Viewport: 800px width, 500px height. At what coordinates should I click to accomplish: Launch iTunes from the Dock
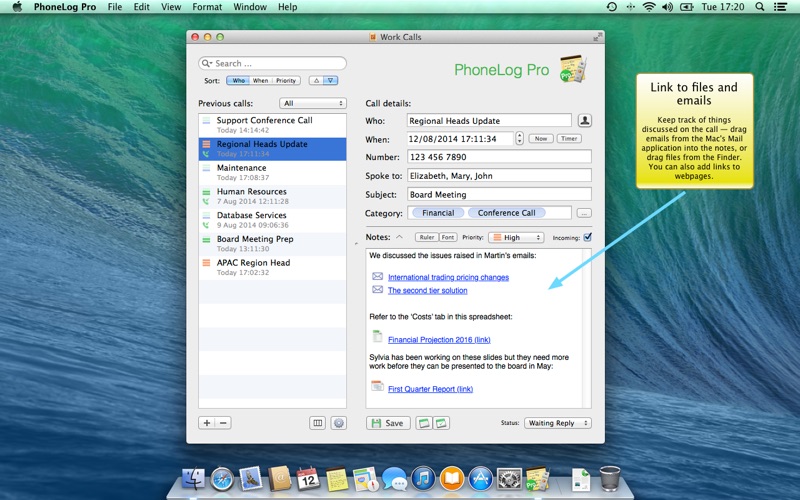(x=423, y=479)
